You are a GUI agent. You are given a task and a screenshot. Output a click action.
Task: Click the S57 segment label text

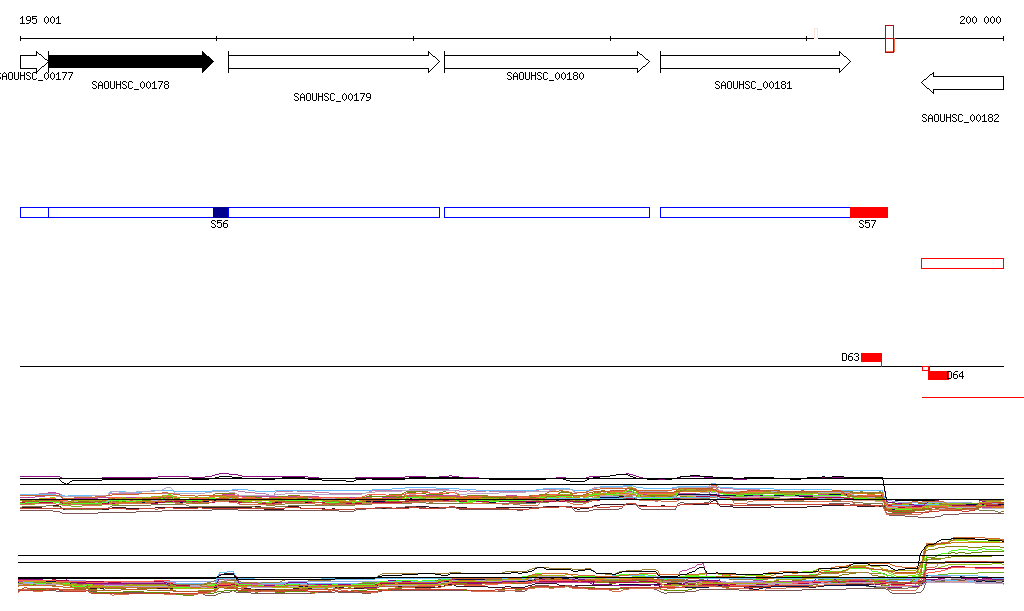click(x=867, y=225)
